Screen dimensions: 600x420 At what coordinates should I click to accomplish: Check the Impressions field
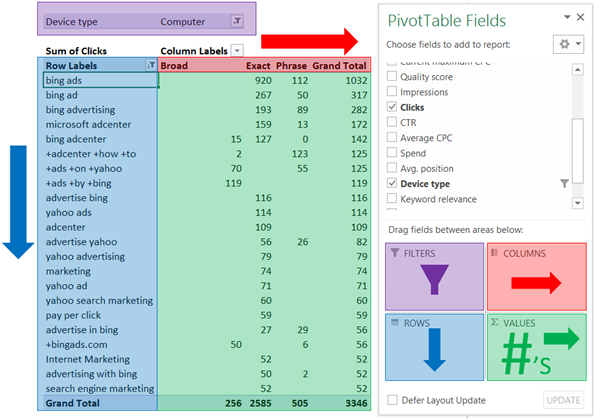point(392,91)
